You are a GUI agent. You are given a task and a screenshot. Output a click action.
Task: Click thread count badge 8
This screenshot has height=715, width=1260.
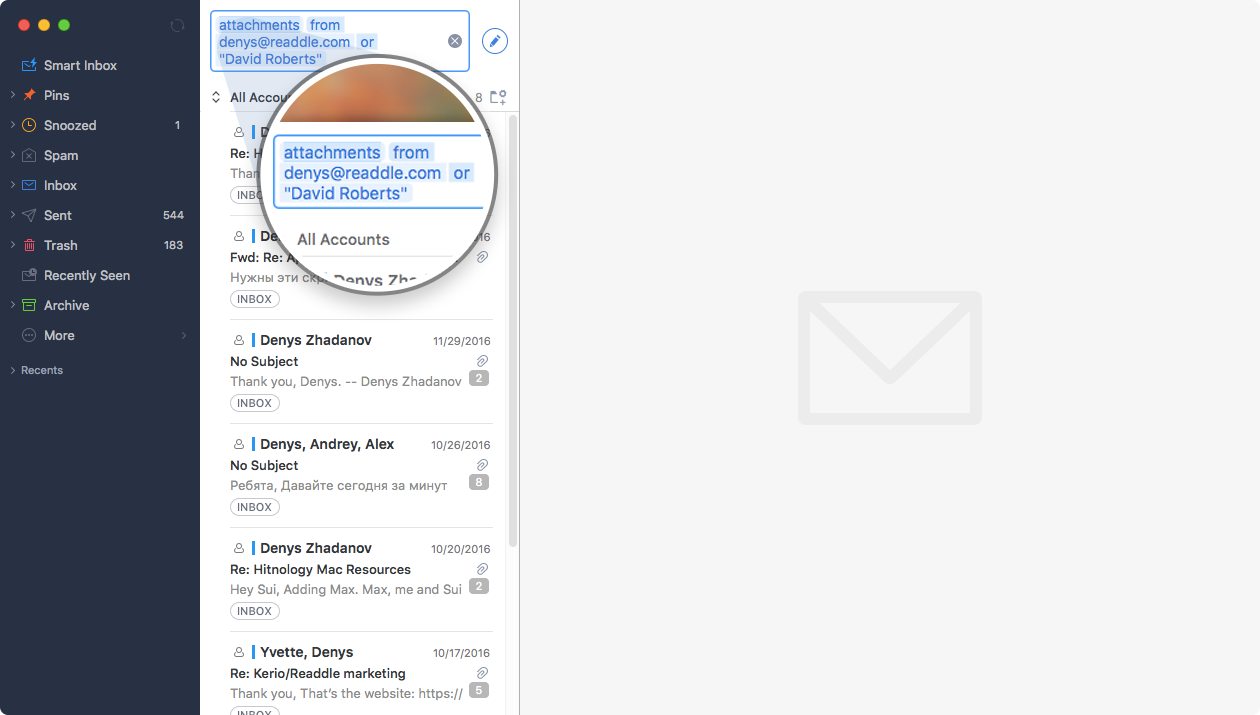[x=479, y=483]
